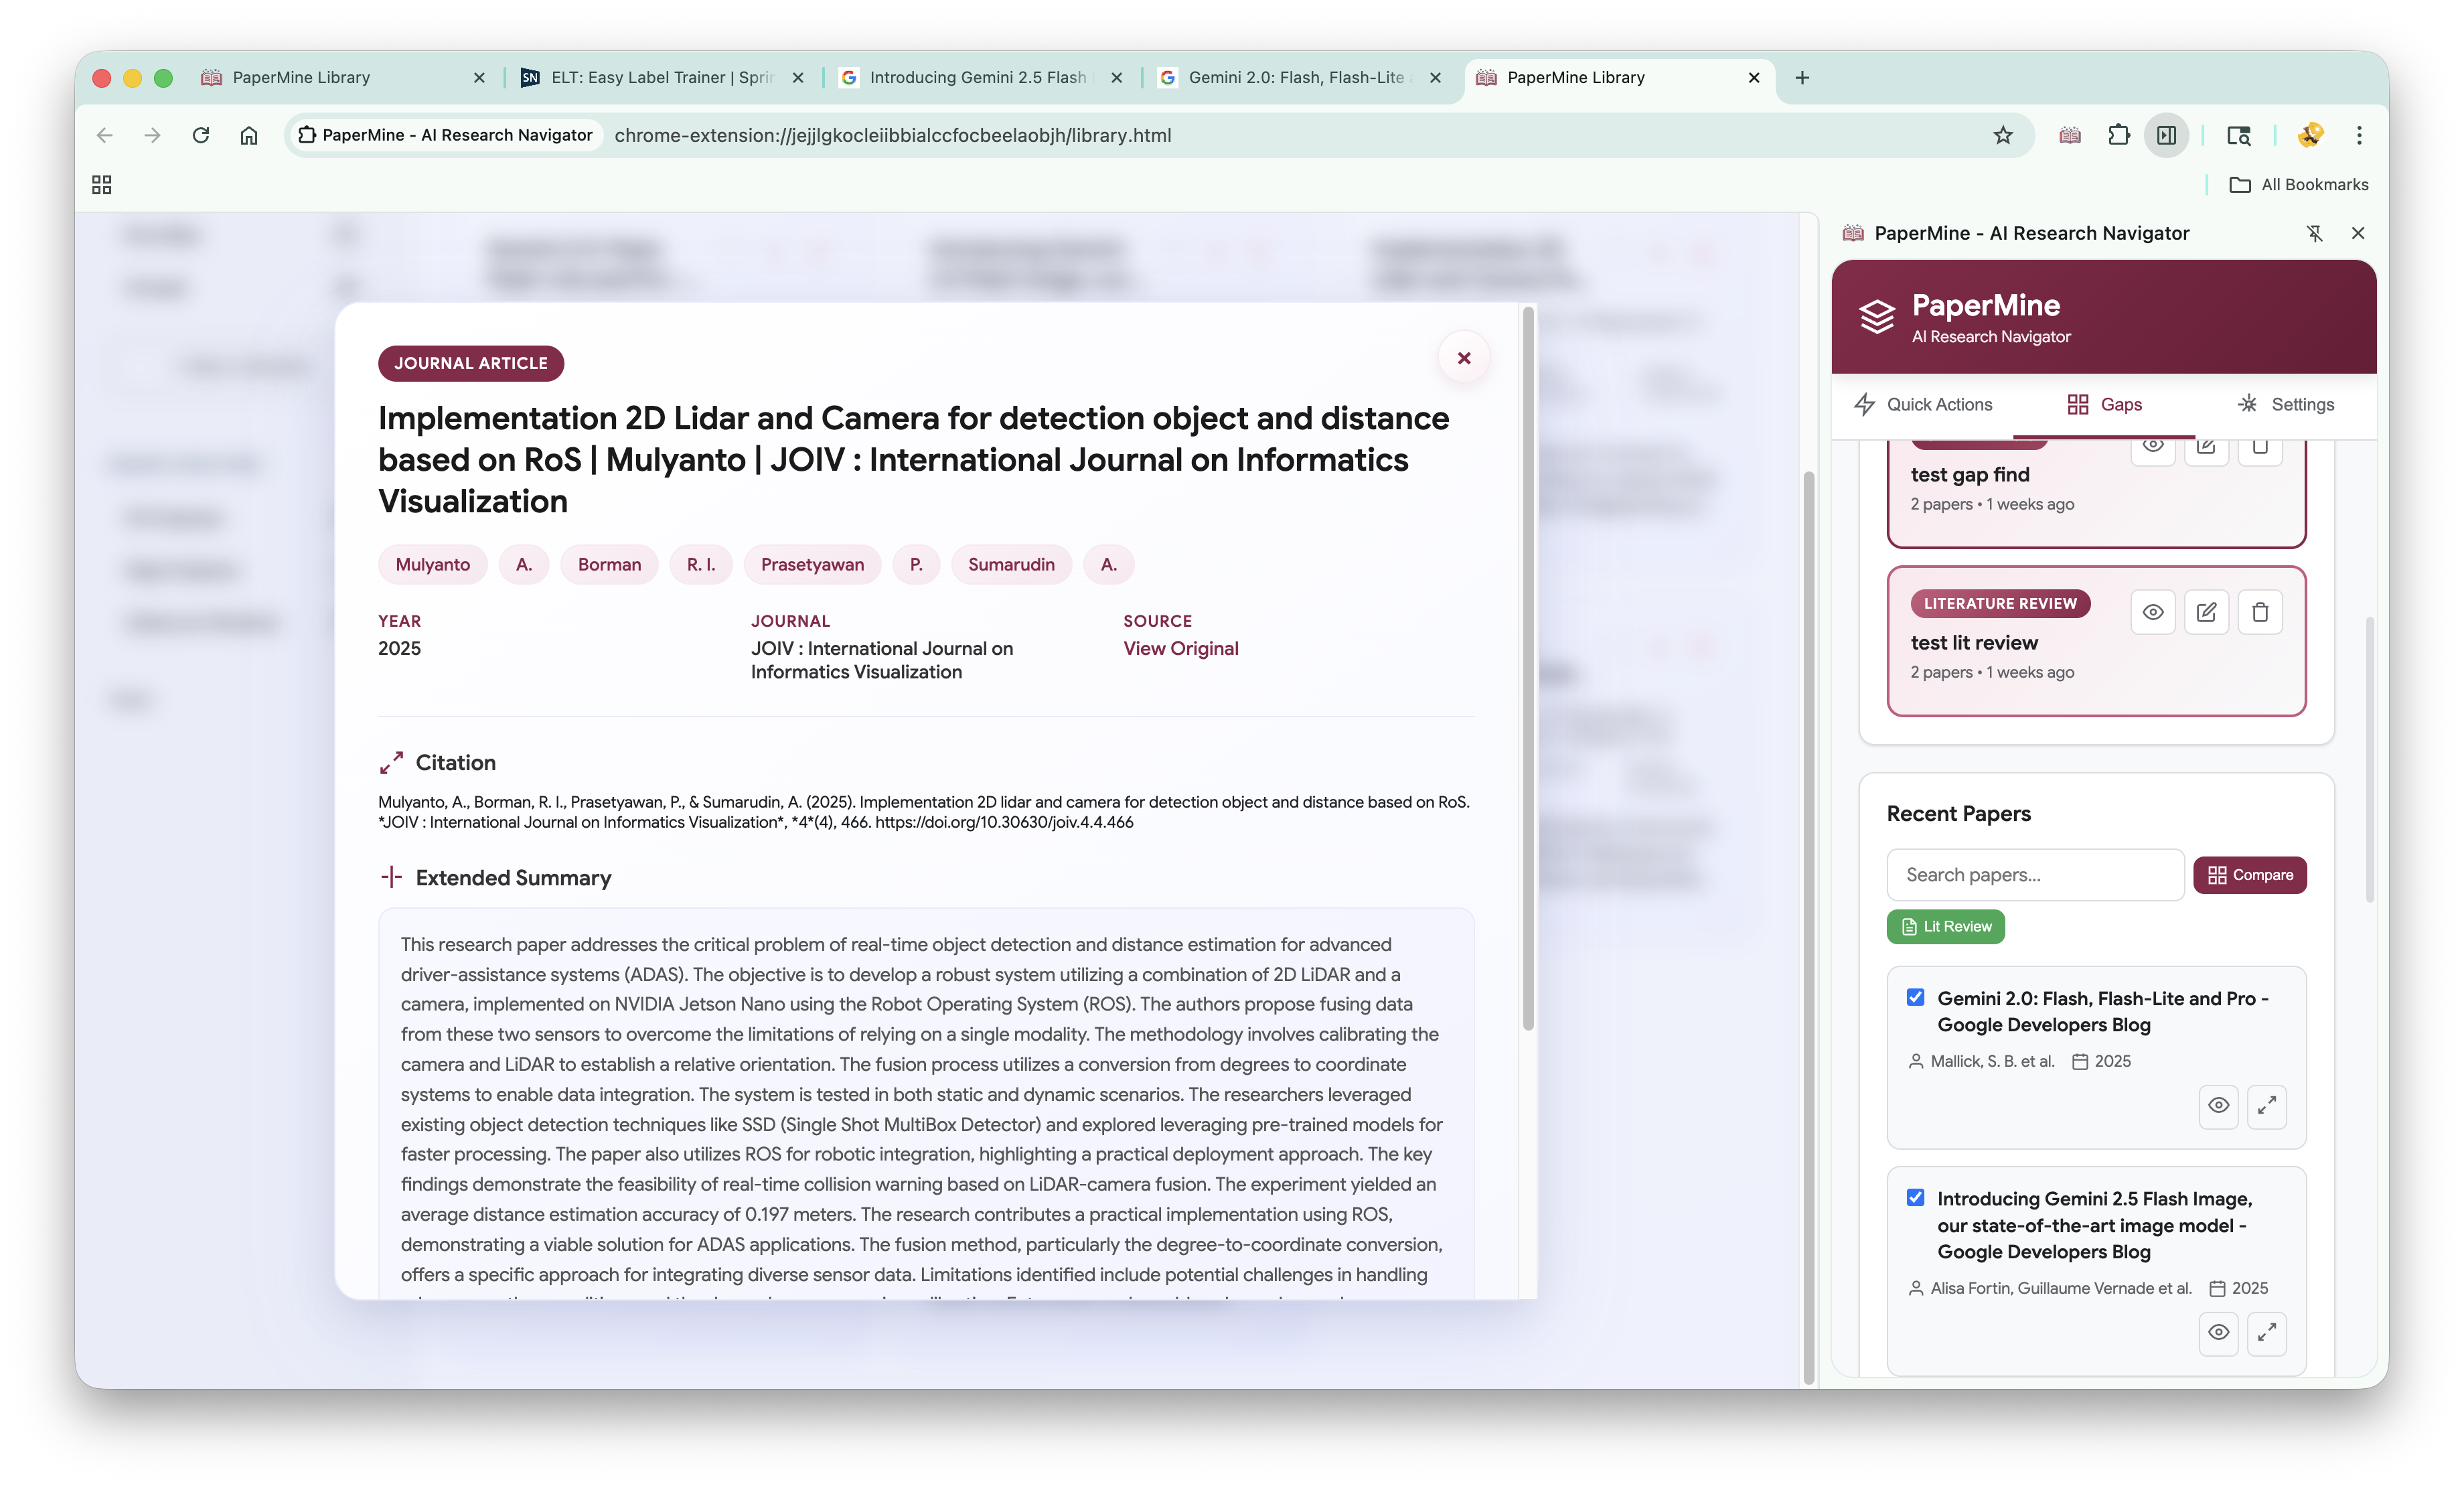Expand the Gemini 2.5 Flash Image paper

pyautogui.click(x=2266, y=1332)
